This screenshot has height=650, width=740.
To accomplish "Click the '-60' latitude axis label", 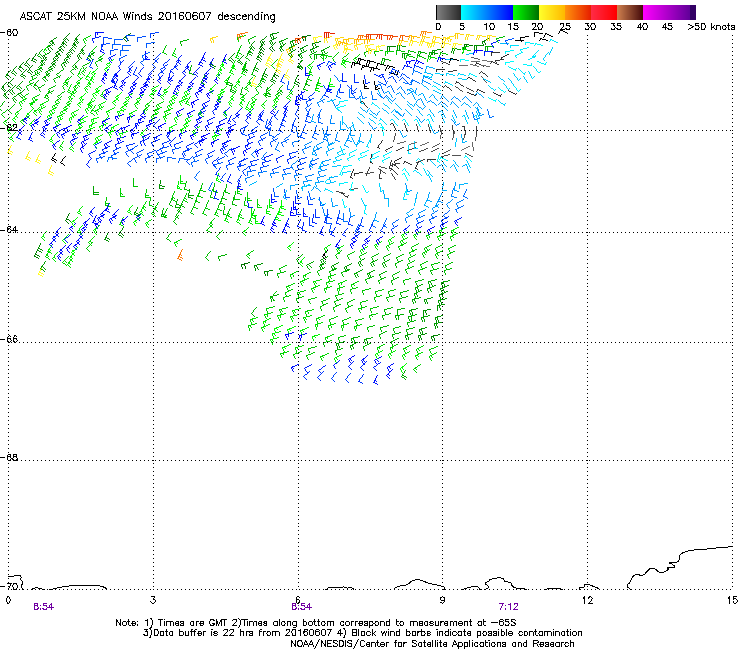I will (x=9, y=33).
